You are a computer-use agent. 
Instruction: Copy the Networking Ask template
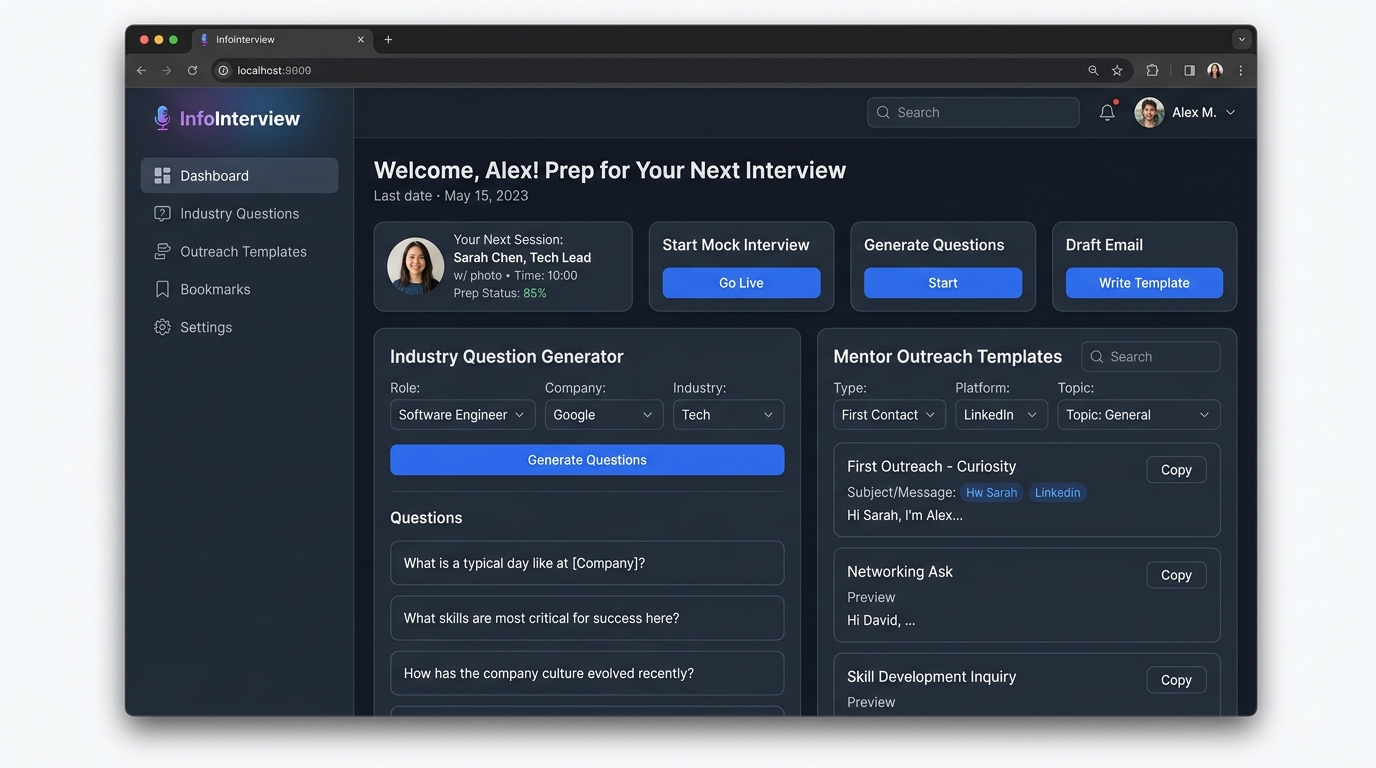click(1176, 575)
